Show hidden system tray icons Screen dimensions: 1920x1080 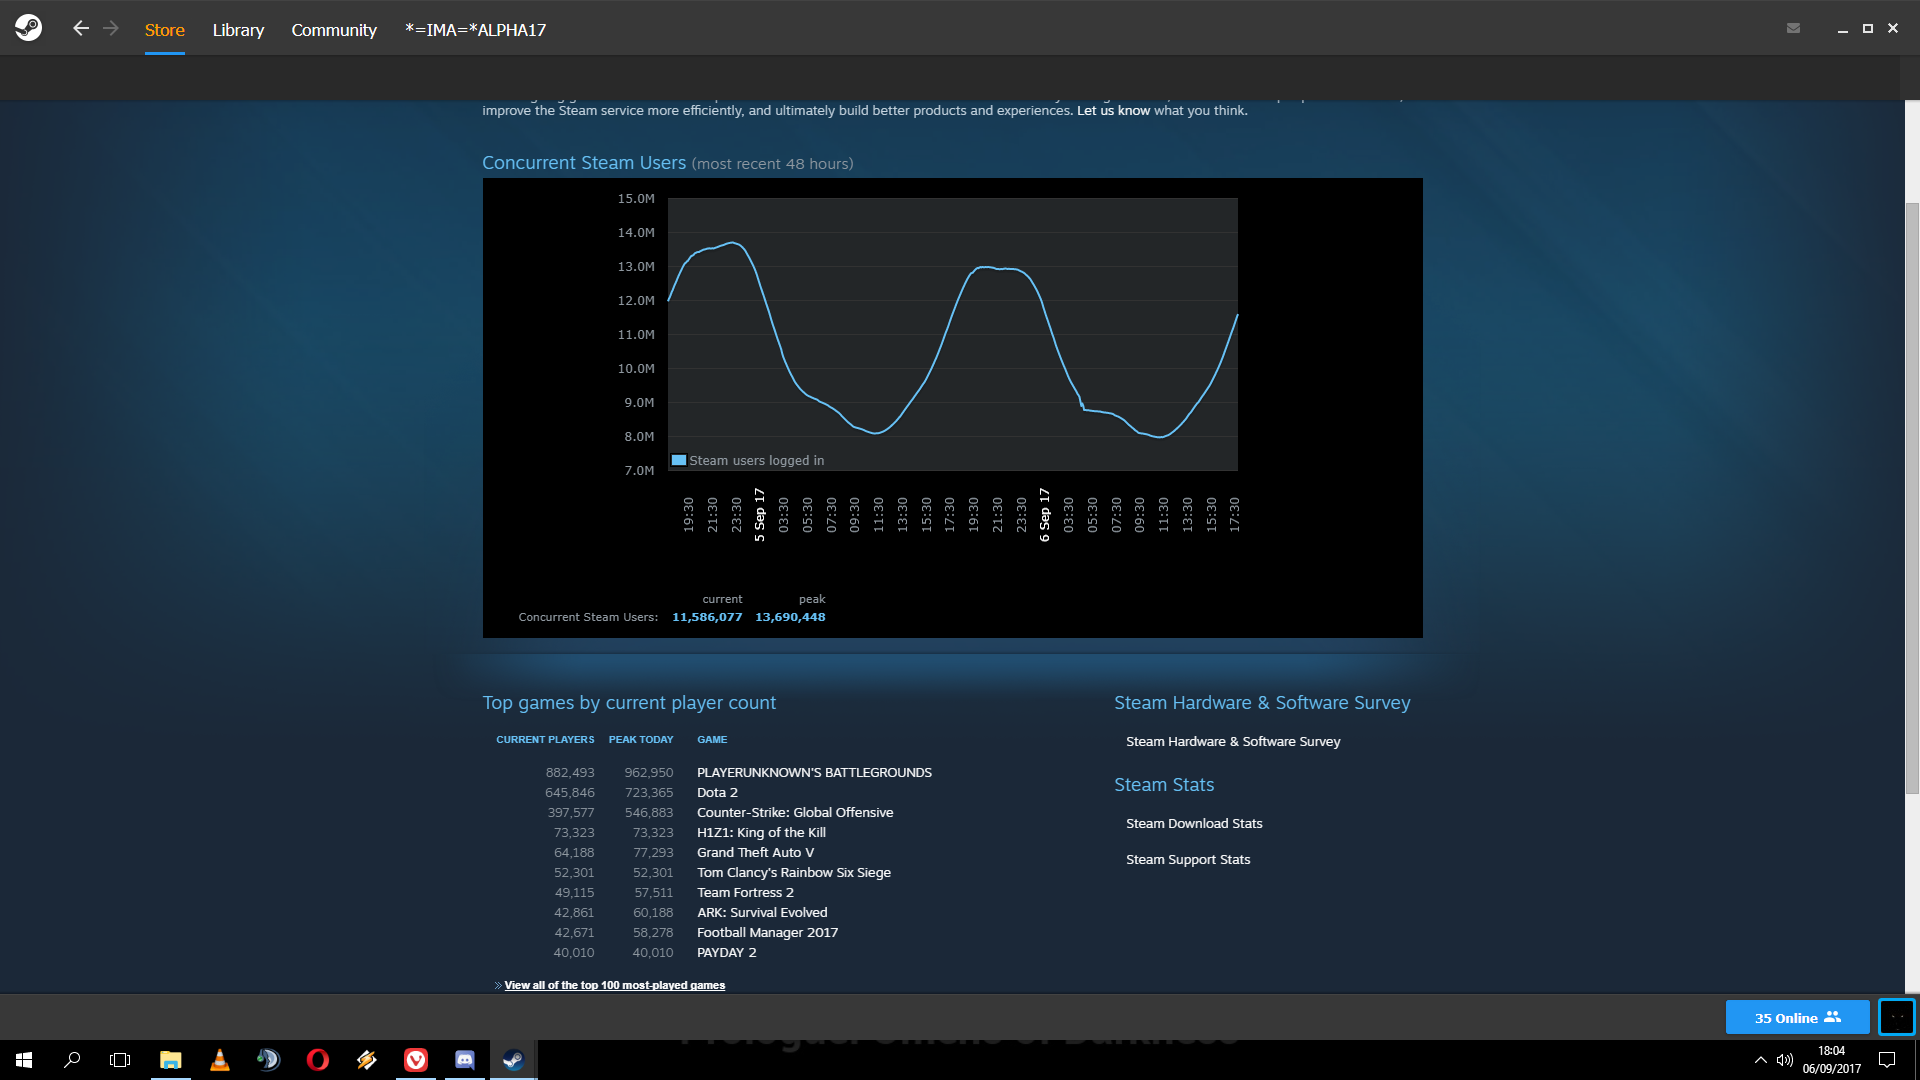1761,1060
